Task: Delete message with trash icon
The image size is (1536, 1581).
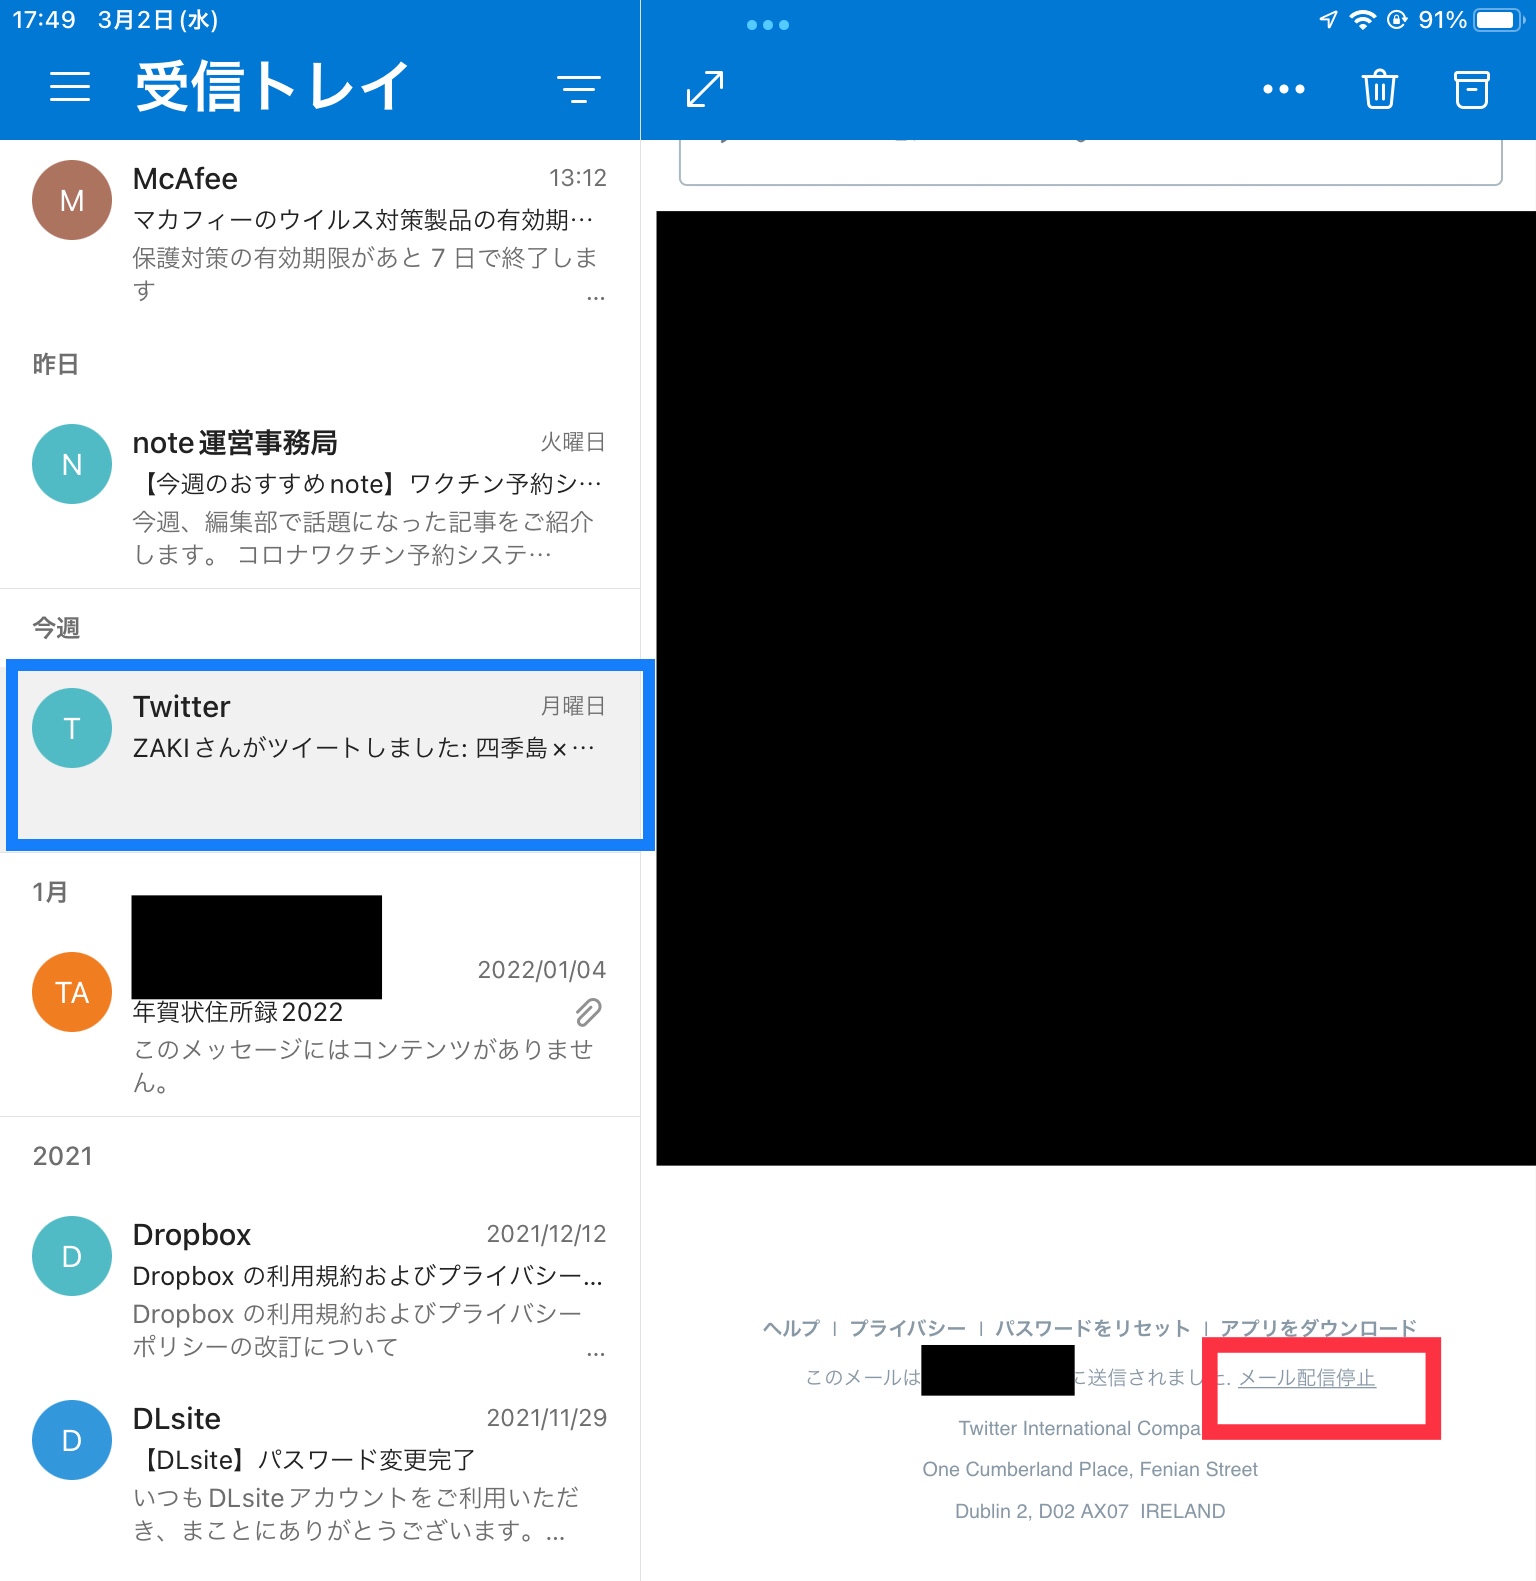Action: tap(1379, 89)
